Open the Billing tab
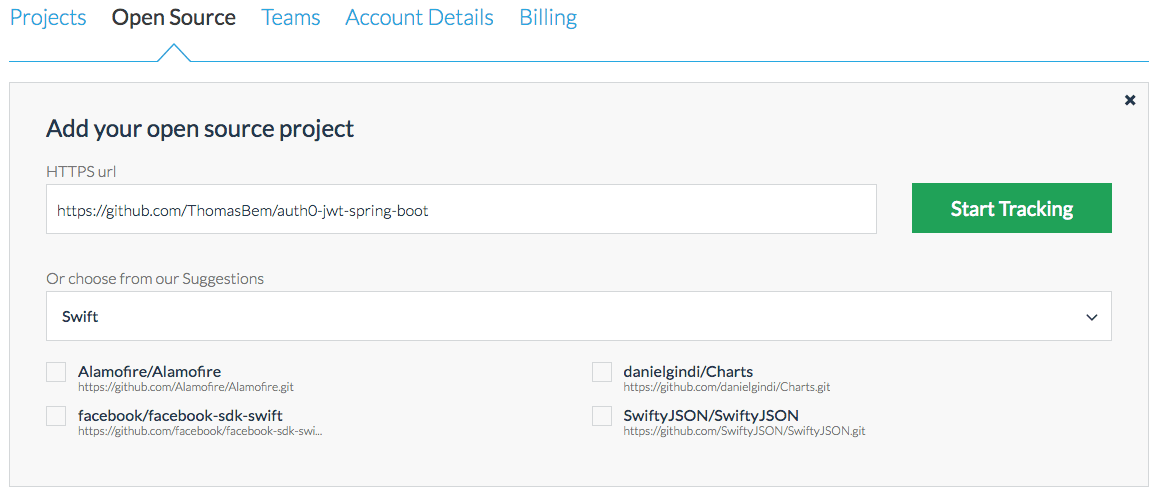Screen dimensions: 1160x496 pos(548,18)
